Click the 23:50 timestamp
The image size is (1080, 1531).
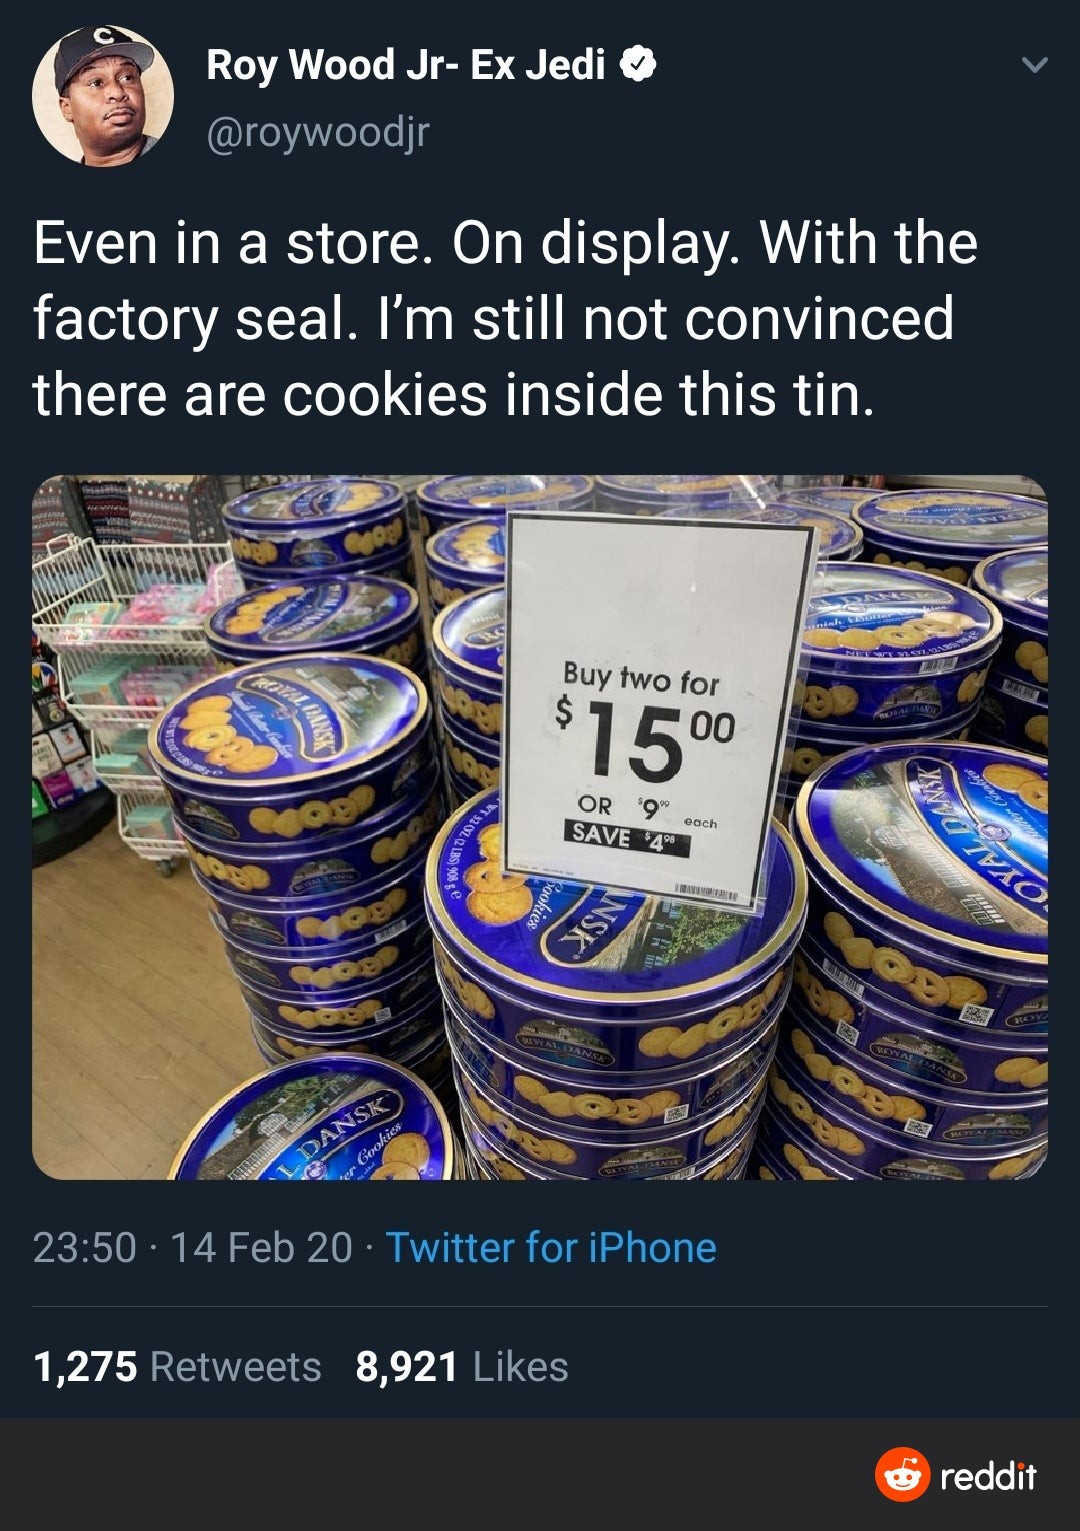pyautogui.click(x=84, y=1247)
